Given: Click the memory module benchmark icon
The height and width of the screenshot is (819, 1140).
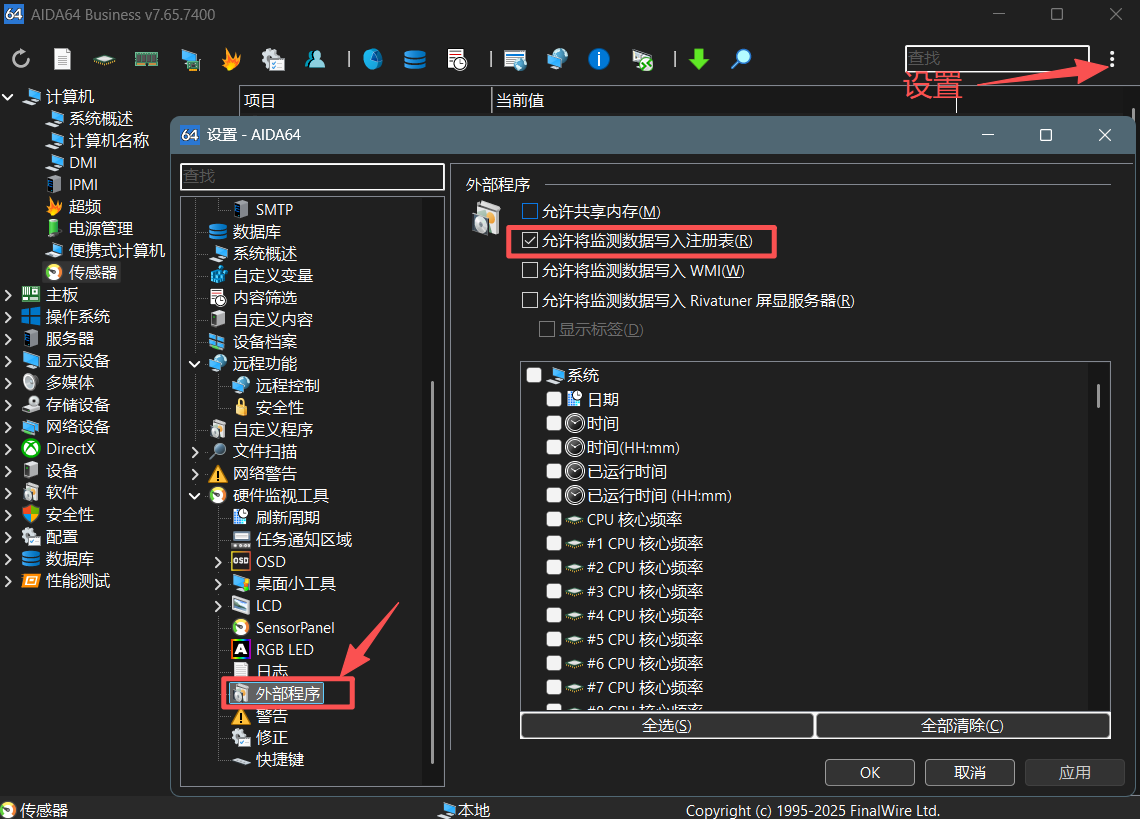Looking at the screenshot, I should coord(146,59).
